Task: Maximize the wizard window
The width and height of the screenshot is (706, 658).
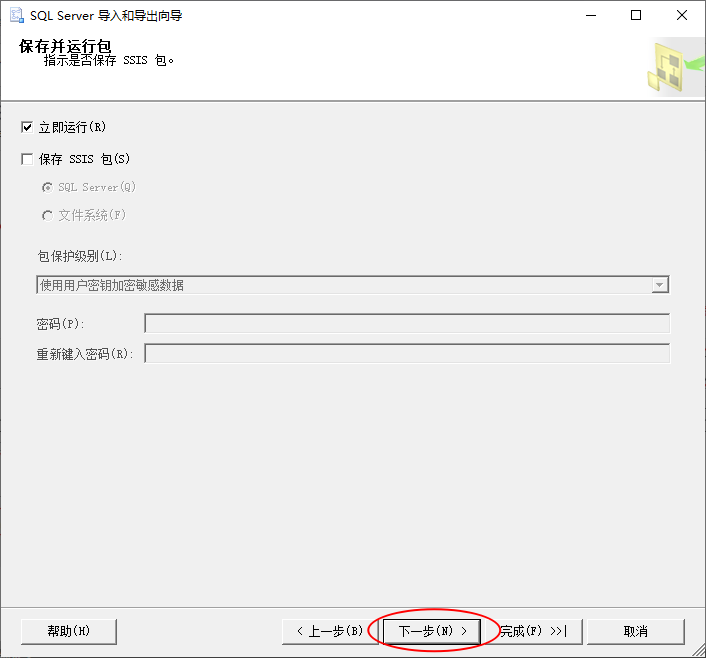Action: (636, 15)
